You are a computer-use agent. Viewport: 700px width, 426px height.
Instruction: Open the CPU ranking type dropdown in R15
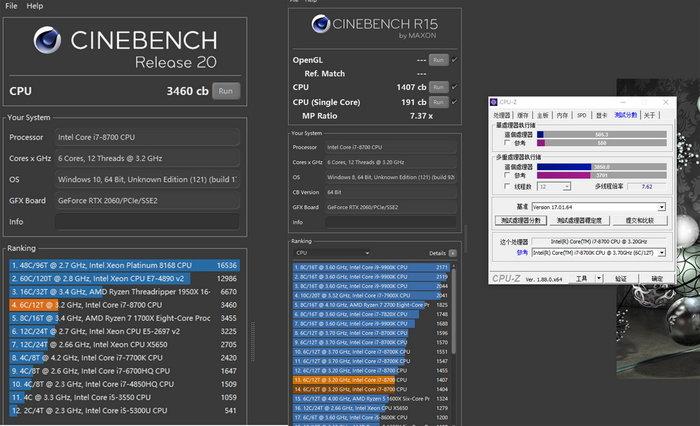click(x=332, y=253)
